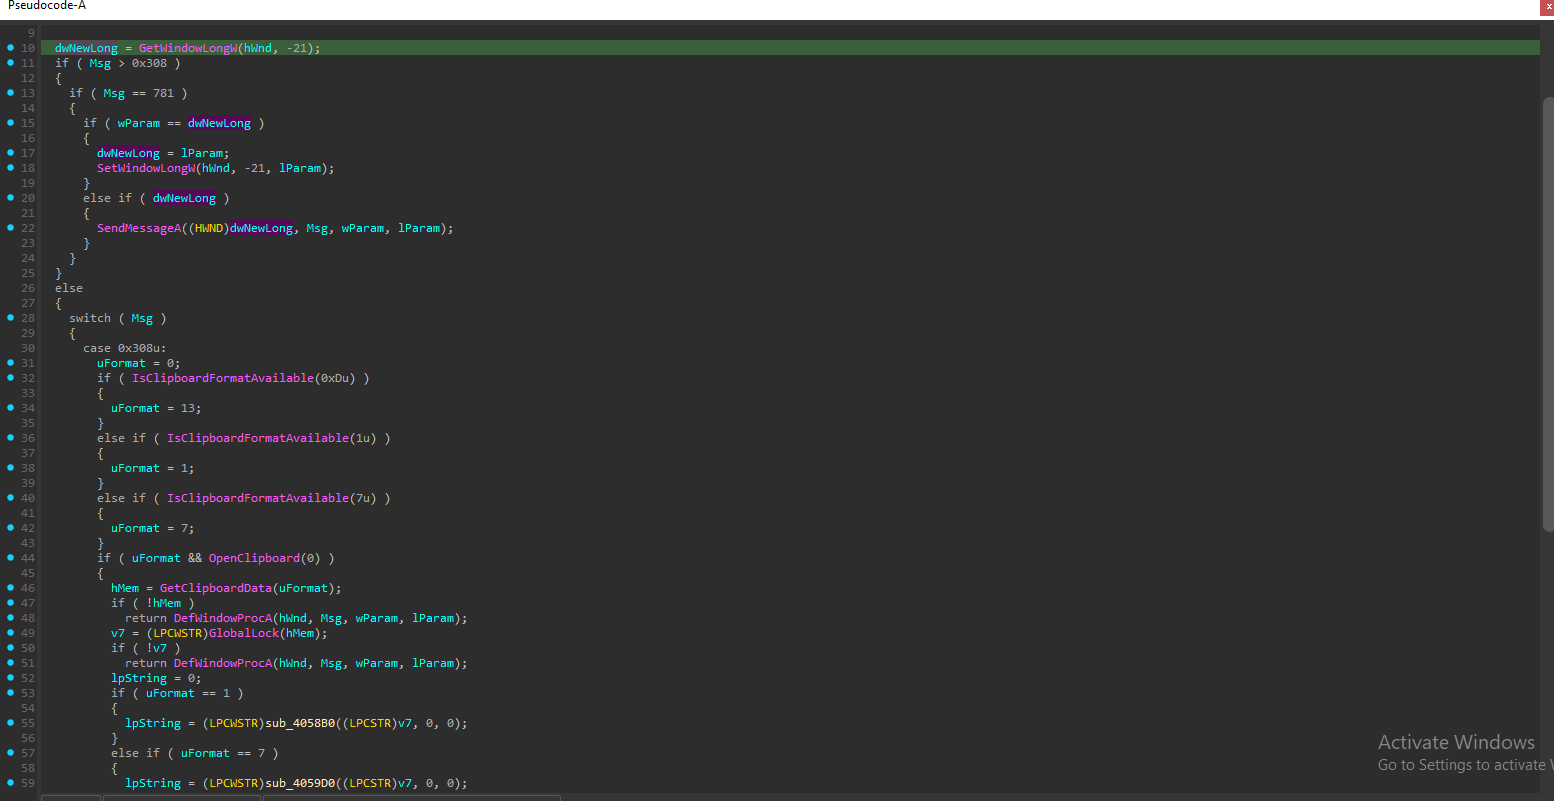This screenshot has width=1554, height=801.
Task: Click 'Msg == 781' condition
Action: coord(139,93)
